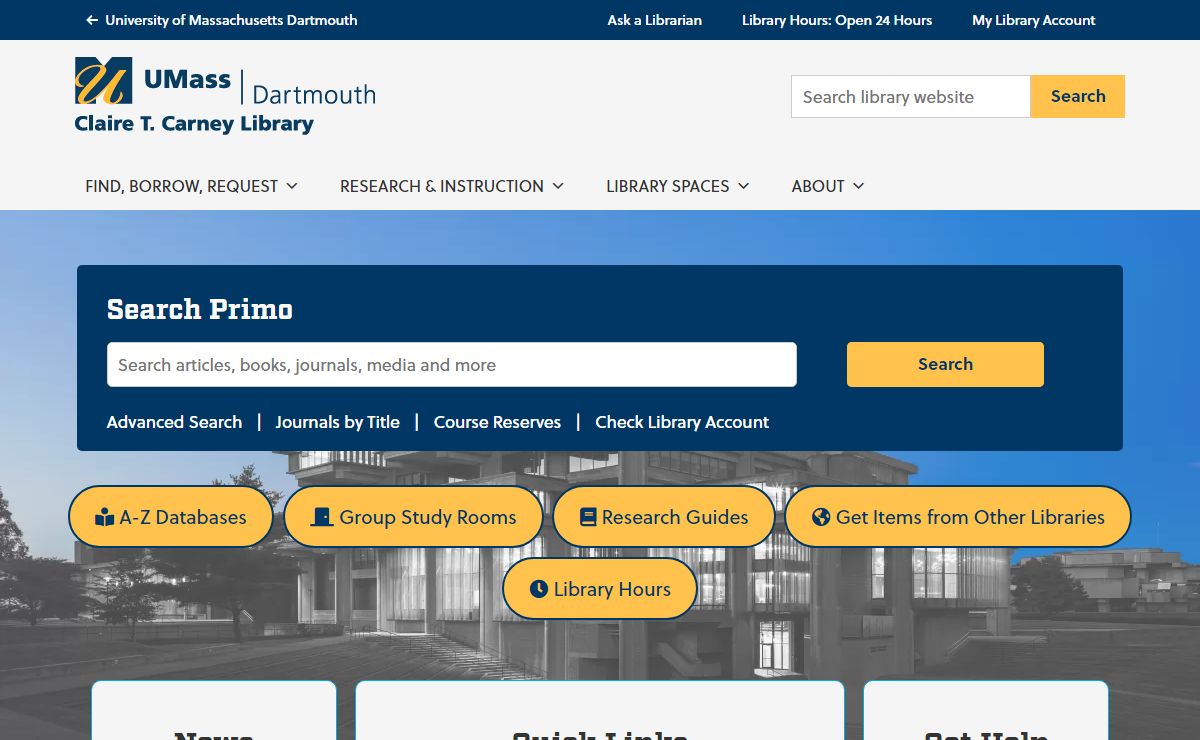Open Library Hours: Open 24 Hours link
1200x740 pixels.
click(837, 20)
